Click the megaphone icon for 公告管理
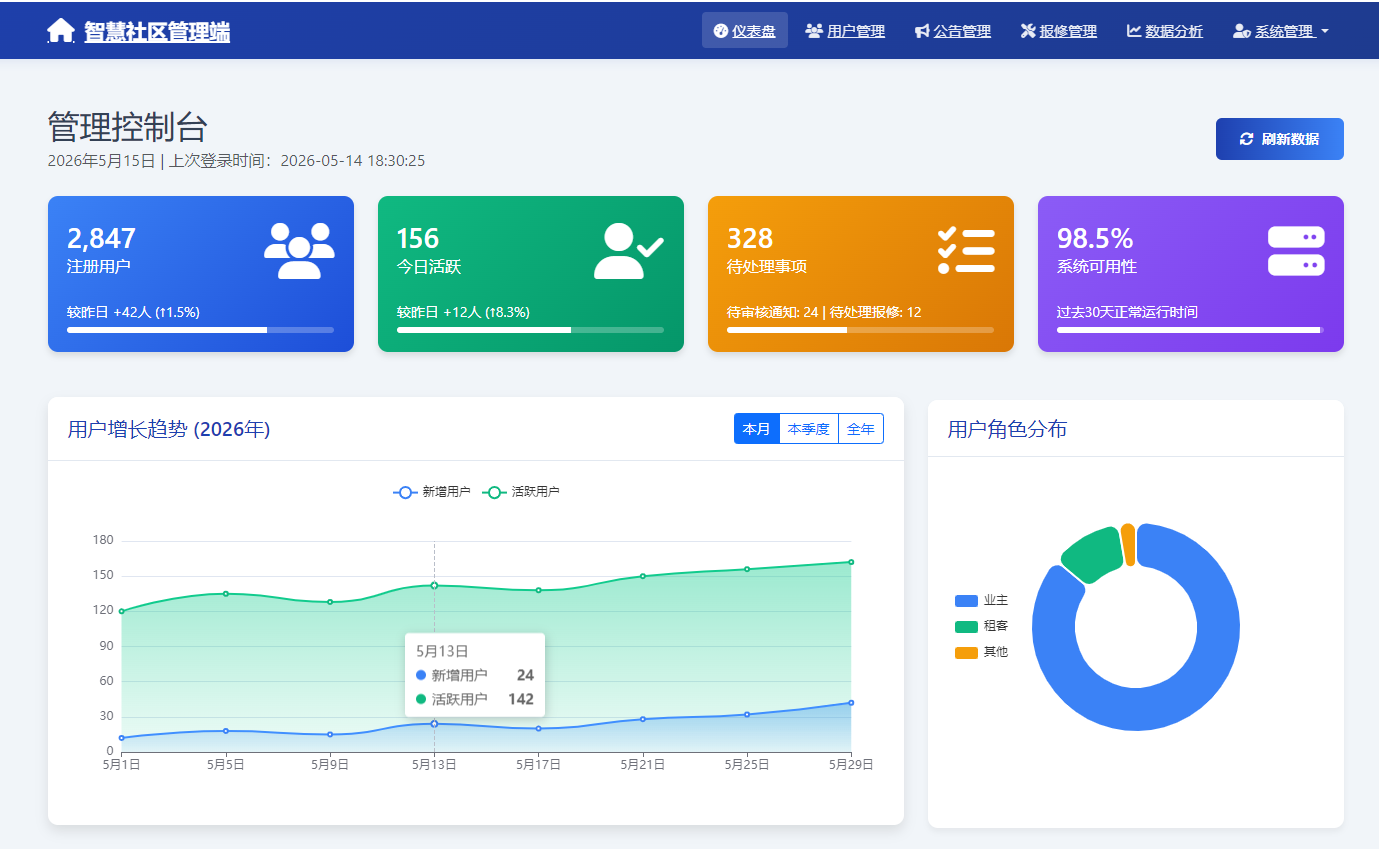Viewport: 1379px width, 849px height. tap(921, 31)
